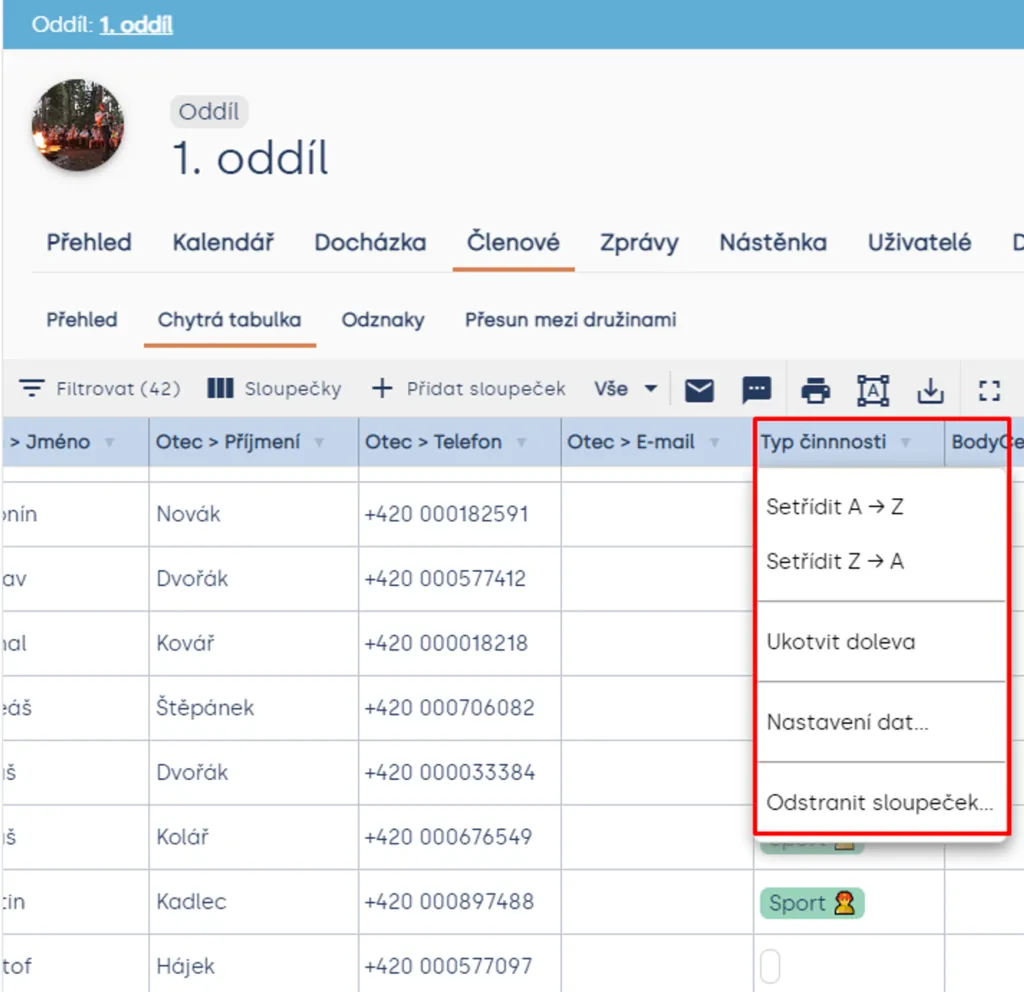
Task: Choose Odstranit sloupeček... menu entry
Action: click(x=880, y=803)
